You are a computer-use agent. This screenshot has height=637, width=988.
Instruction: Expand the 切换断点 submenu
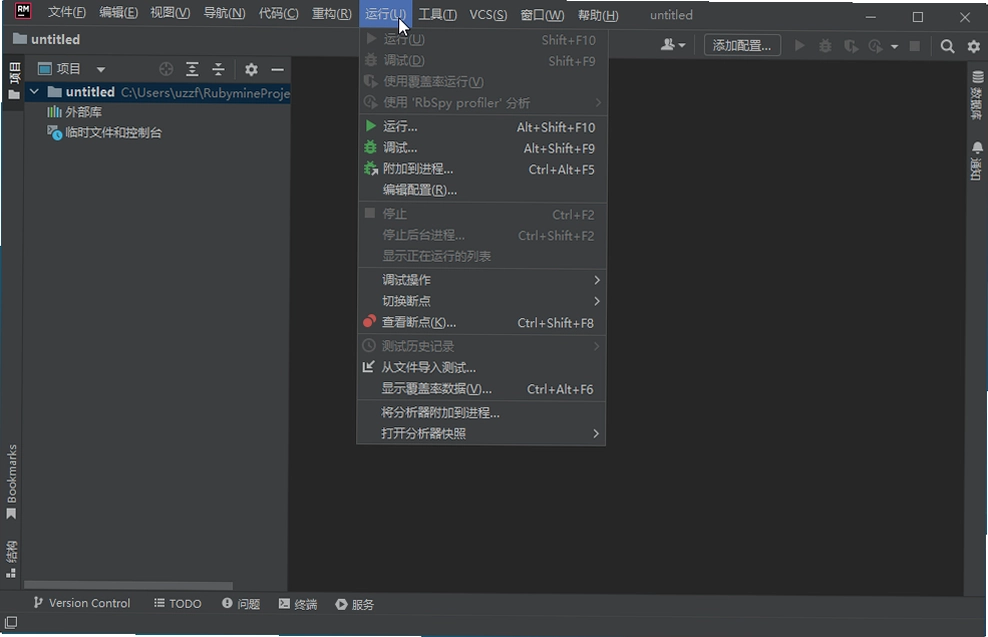tap(481, 301)
